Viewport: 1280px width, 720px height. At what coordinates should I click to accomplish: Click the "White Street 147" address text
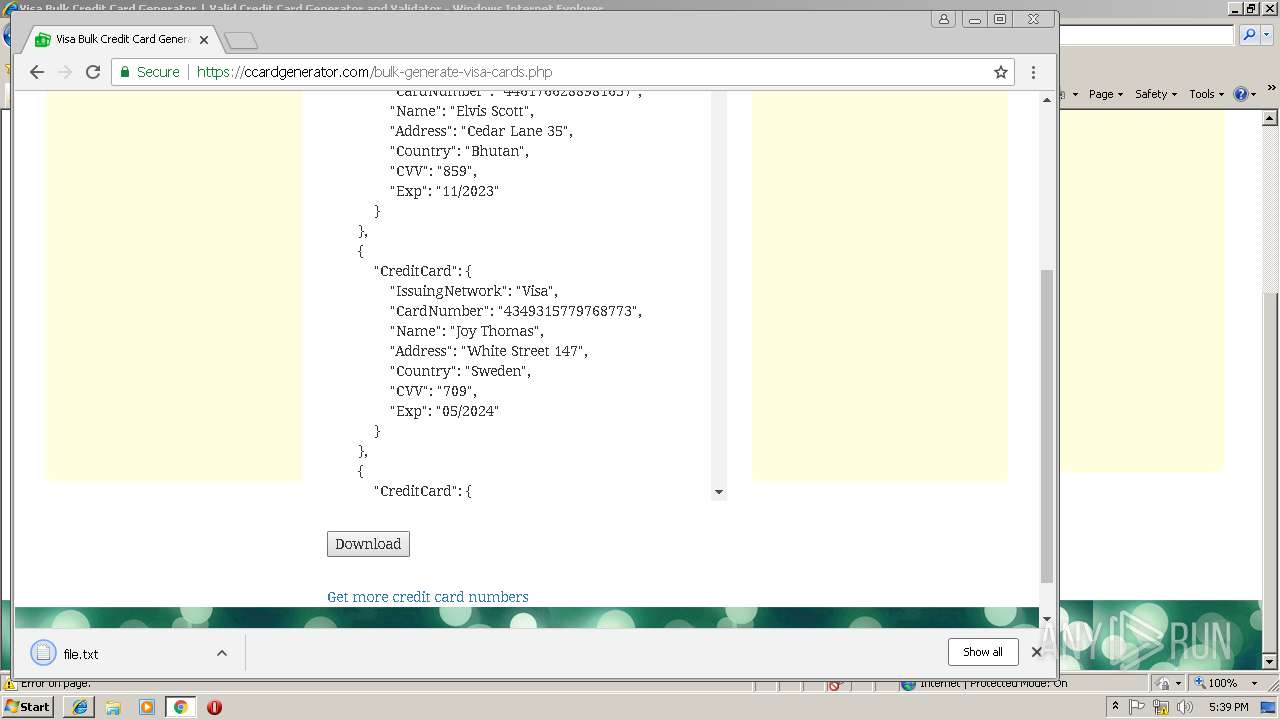[524, 351]
